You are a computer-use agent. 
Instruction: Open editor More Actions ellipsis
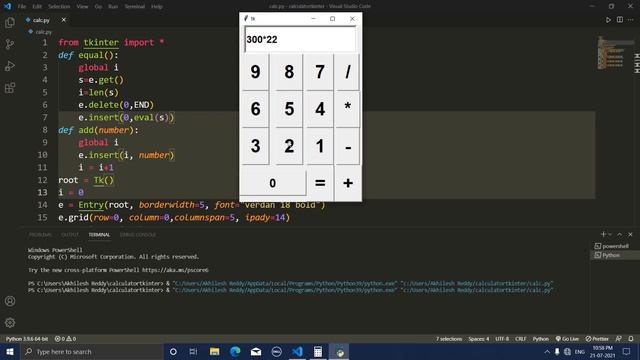point(631,20)
